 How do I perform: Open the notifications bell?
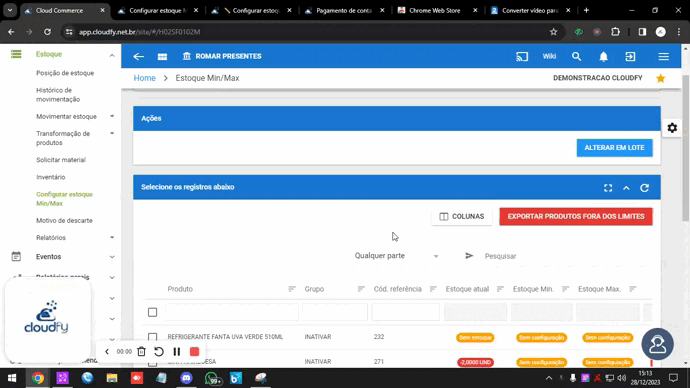(603, 56)
